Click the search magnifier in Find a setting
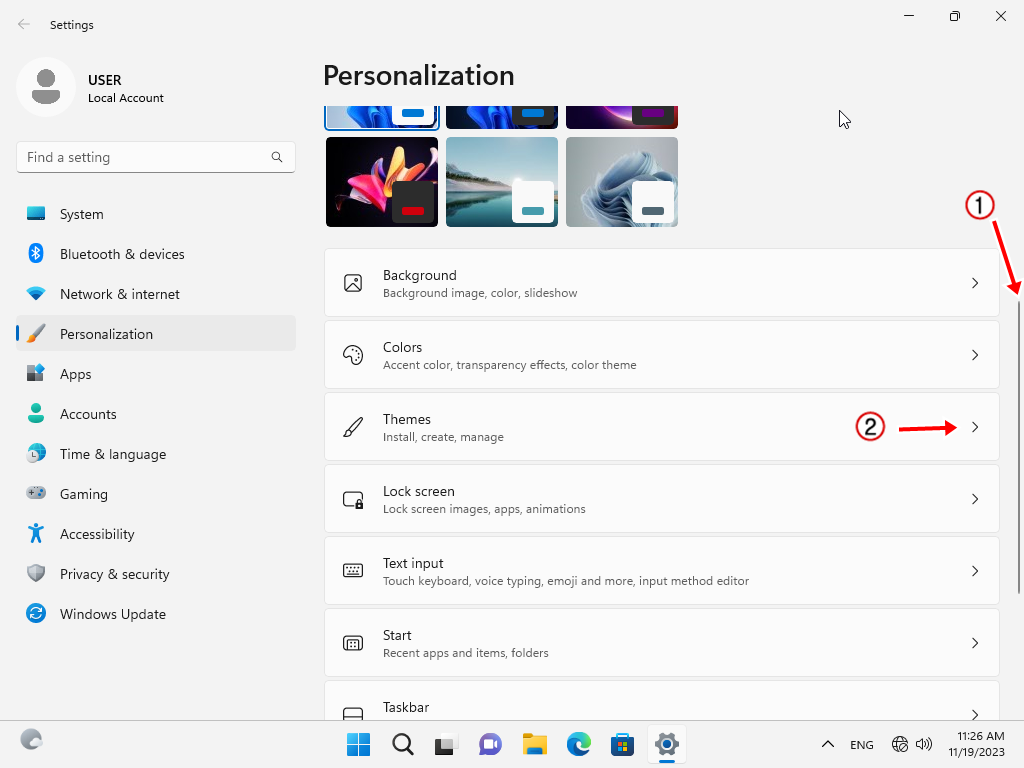The height and width of the screenshot is (768, 1024). [x=277, y=157]
